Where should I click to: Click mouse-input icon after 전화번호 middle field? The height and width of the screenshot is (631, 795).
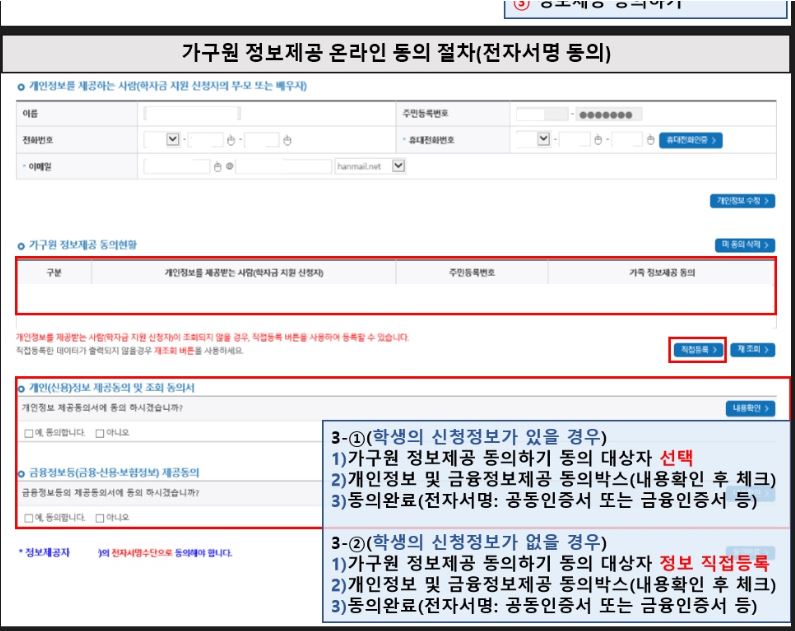click(x=231, y=140)
